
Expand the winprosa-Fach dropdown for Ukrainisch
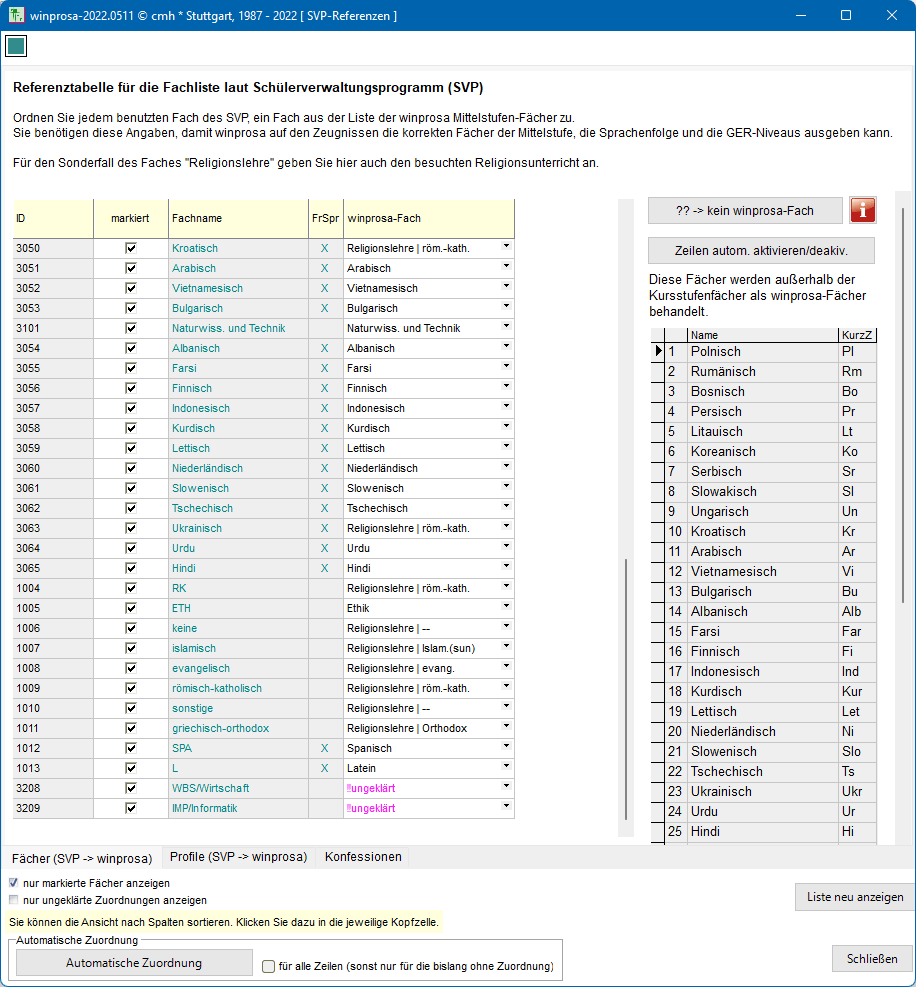point(506,526)
